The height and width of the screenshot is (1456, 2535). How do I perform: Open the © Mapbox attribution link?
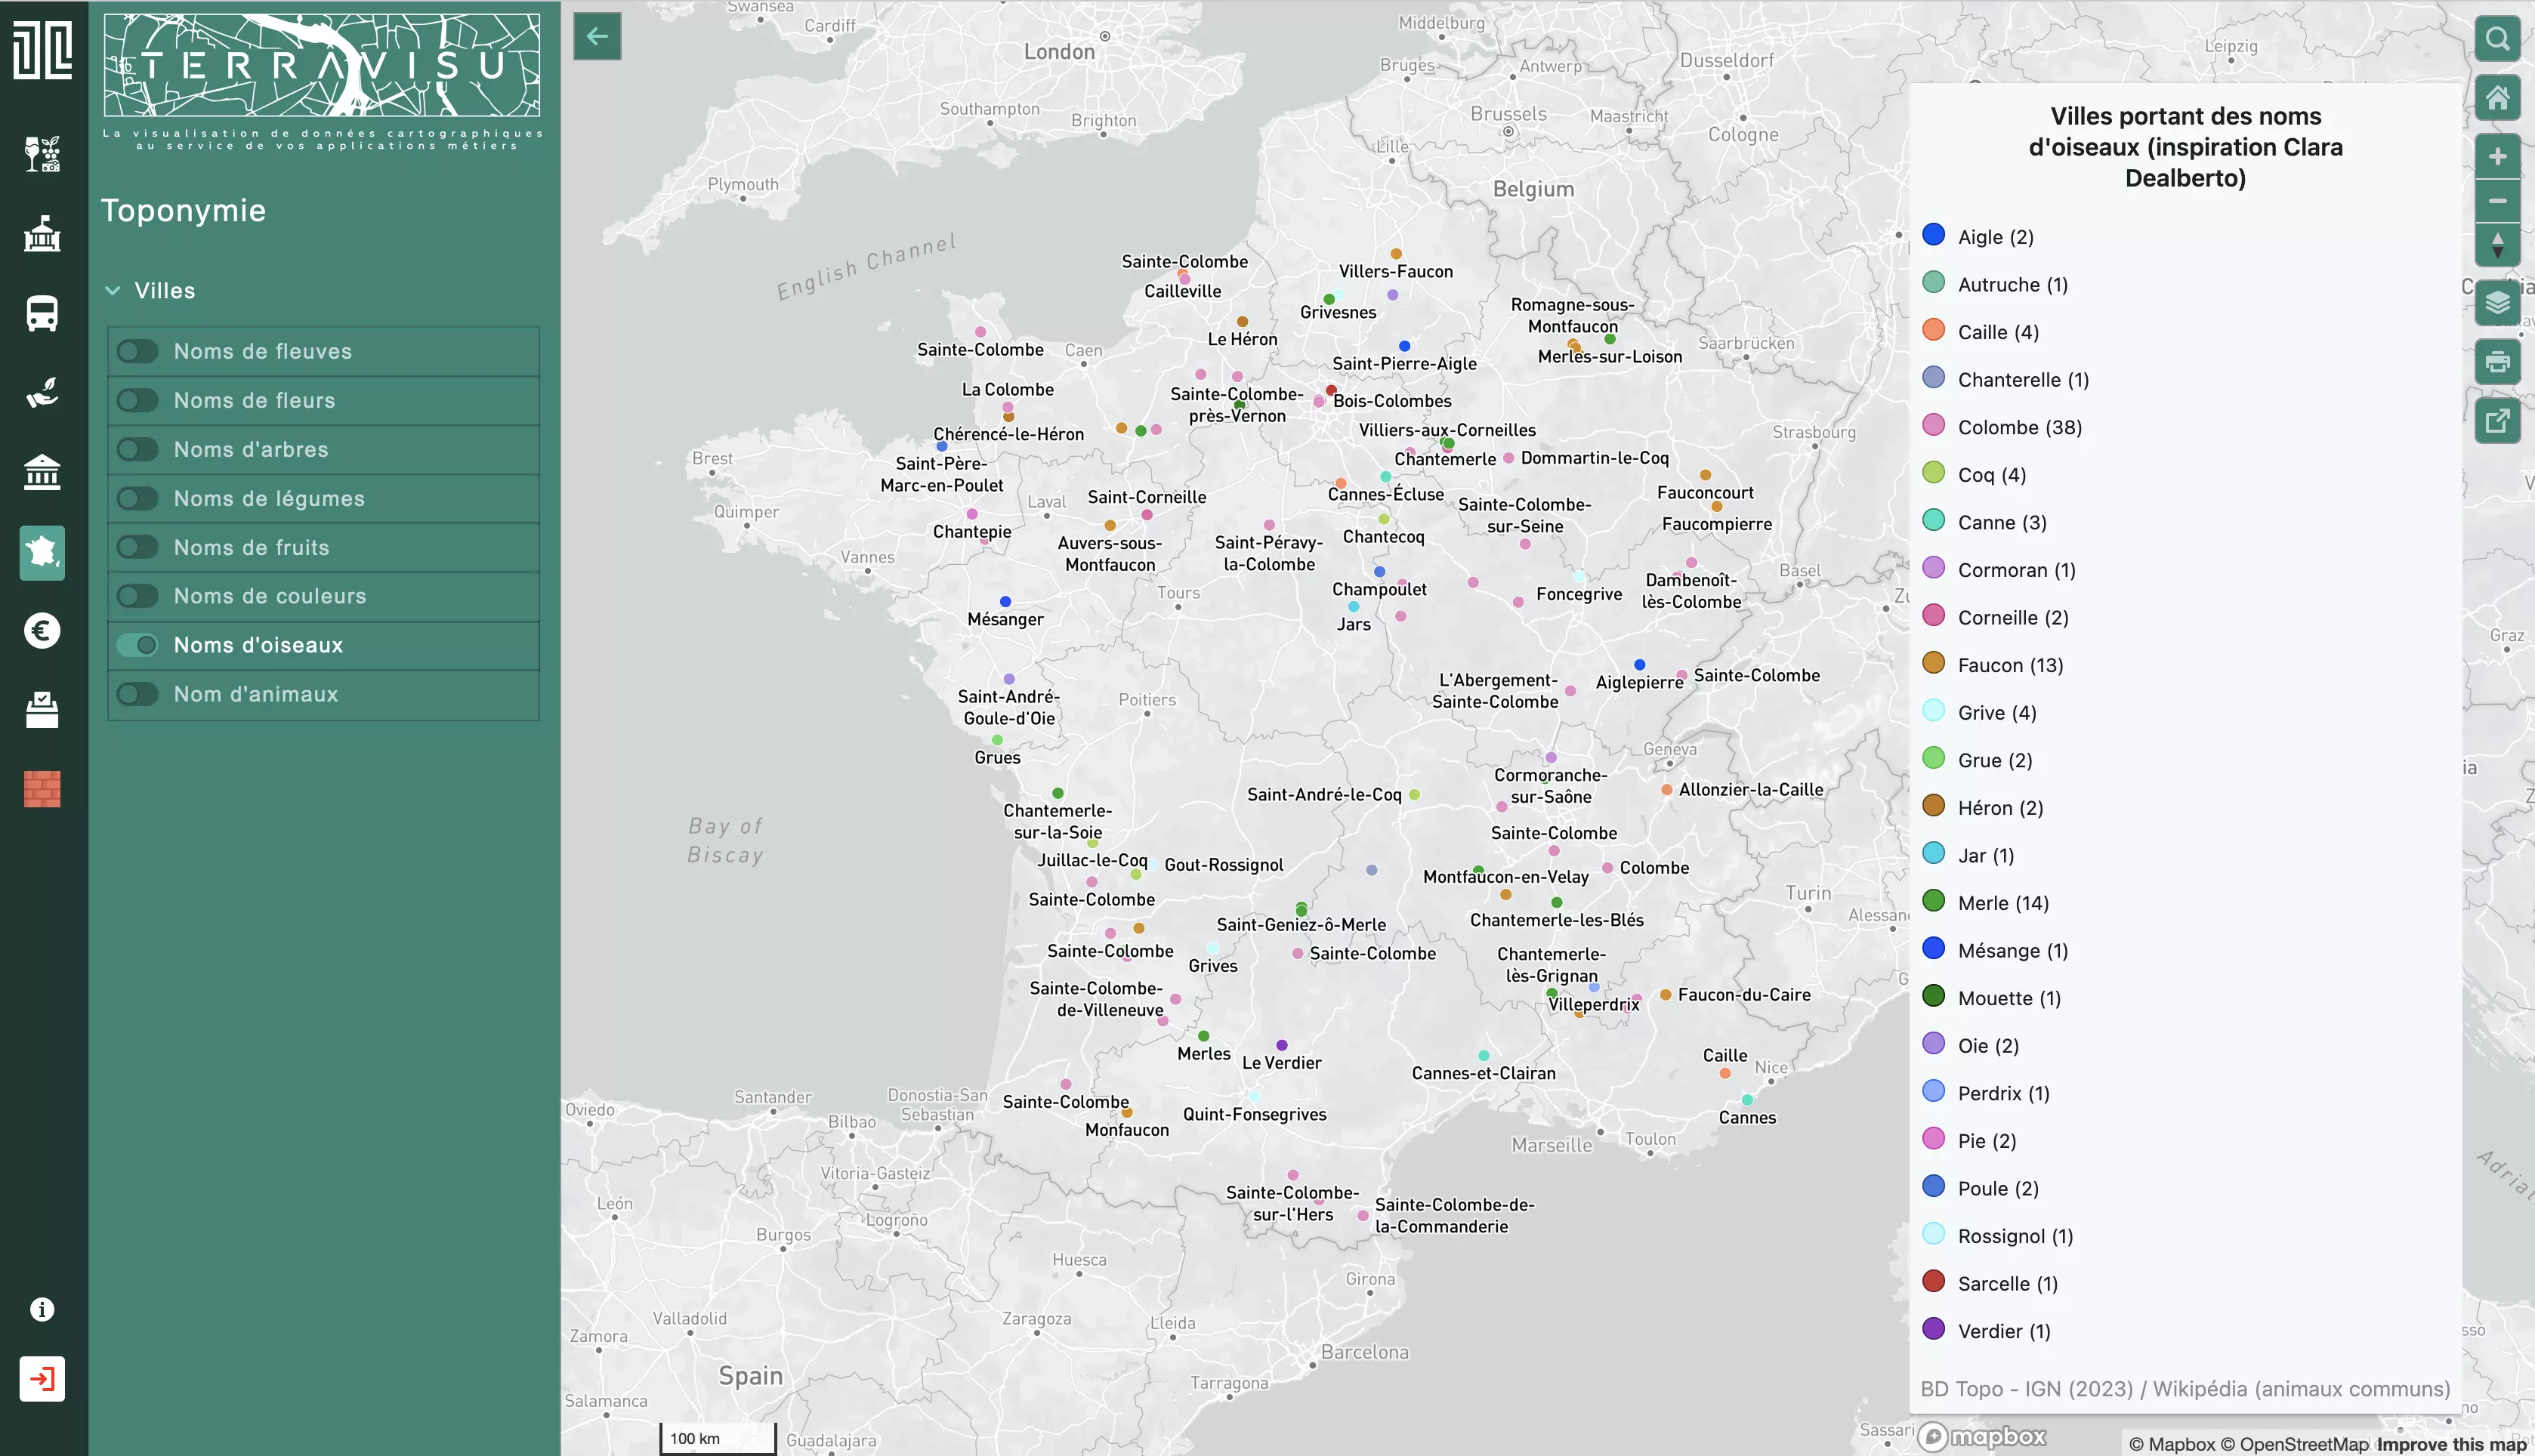click(x=2172, y=1444)
